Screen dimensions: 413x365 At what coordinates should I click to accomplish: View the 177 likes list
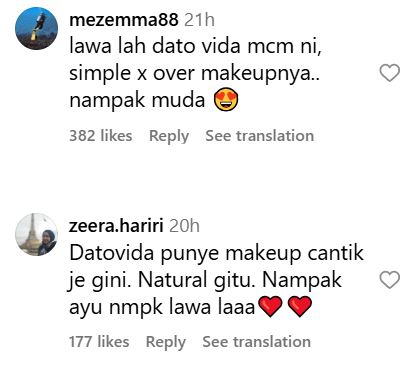click(x=99, y=342)
